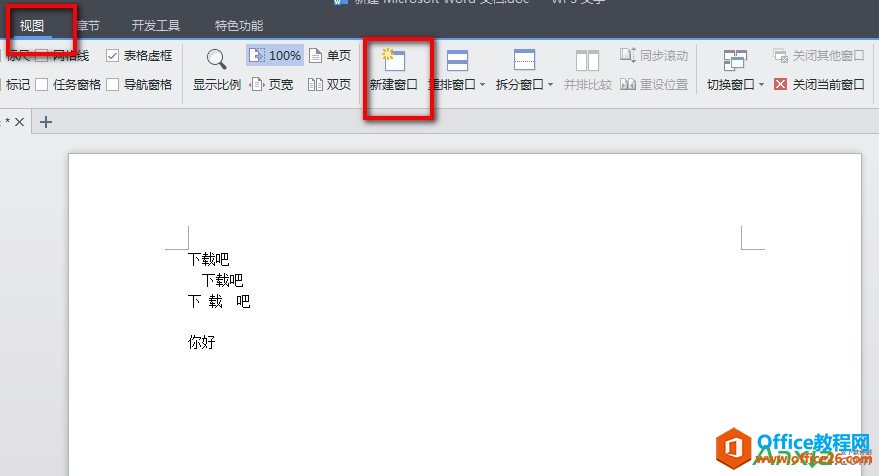Click the first line 下载吧
The height and width of the screenshot is (476, 879).
coord(209,259)
